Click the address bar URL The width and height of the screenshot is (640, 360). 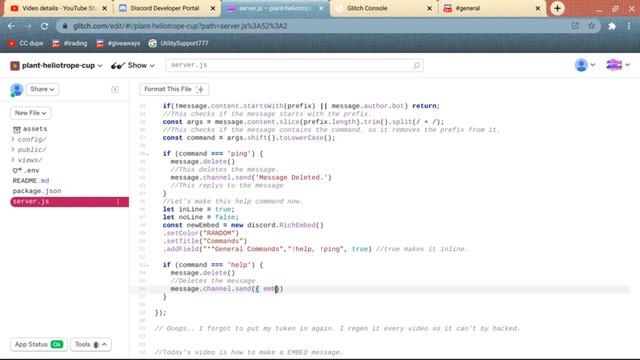pyautogui.click(x=180, y=26)
